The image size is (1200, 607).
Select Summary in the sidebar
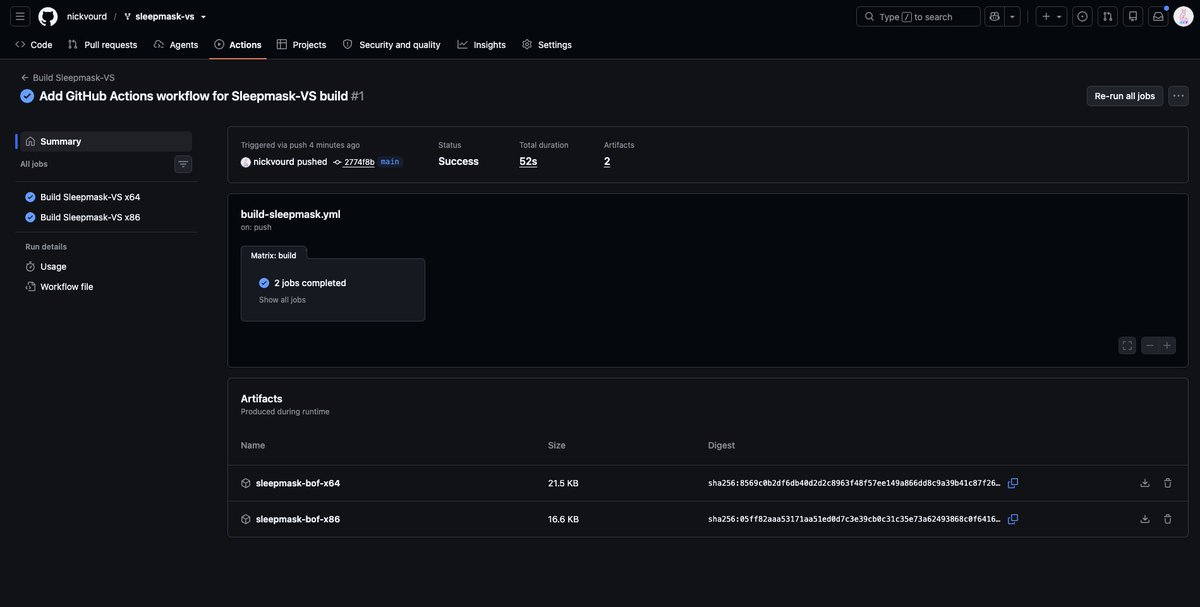click(105, 141)
